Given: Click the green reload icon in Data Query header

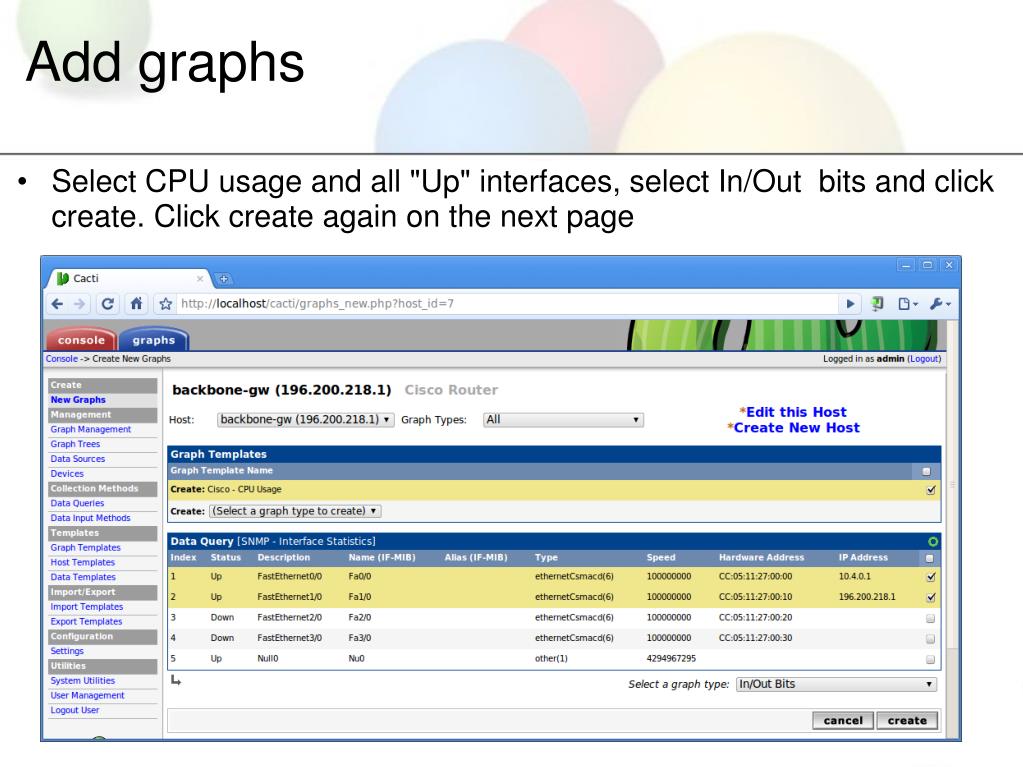Looking at the screenshot, I should tap(933, 541).
